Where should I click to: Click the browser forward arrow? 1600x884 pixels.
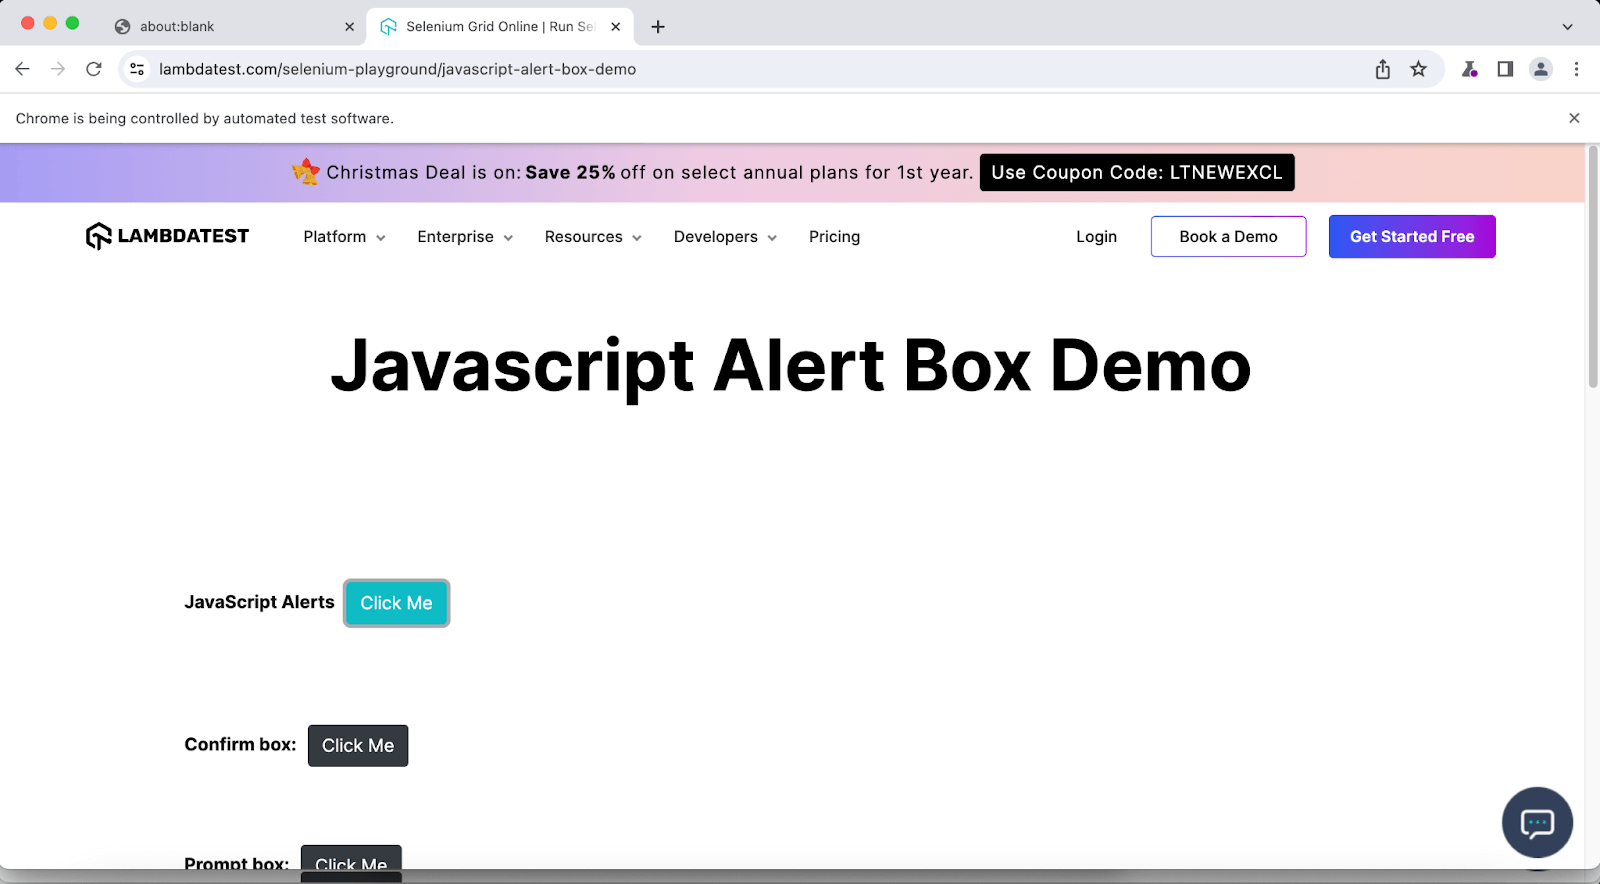click(58, 69)
